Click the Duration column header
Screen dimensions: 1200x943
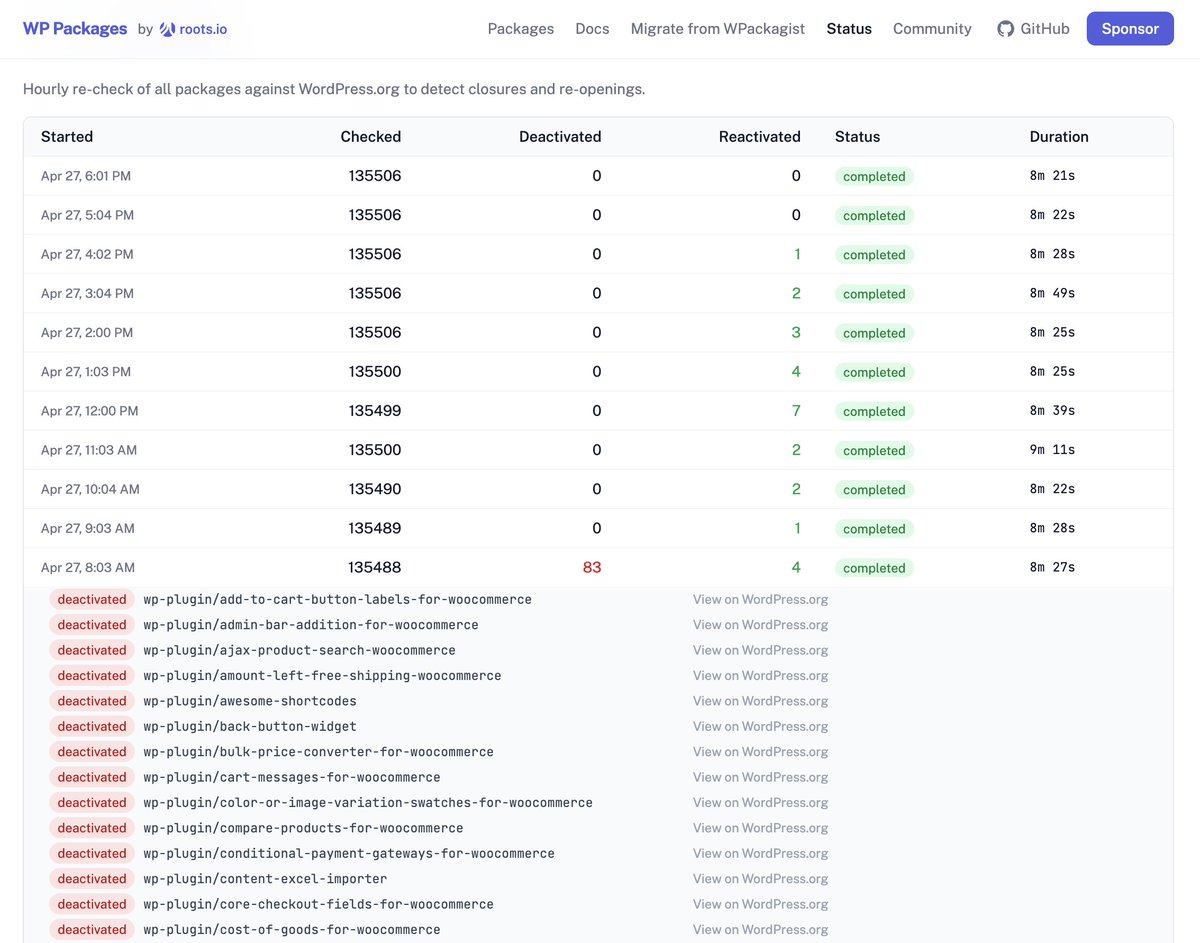1059,137
